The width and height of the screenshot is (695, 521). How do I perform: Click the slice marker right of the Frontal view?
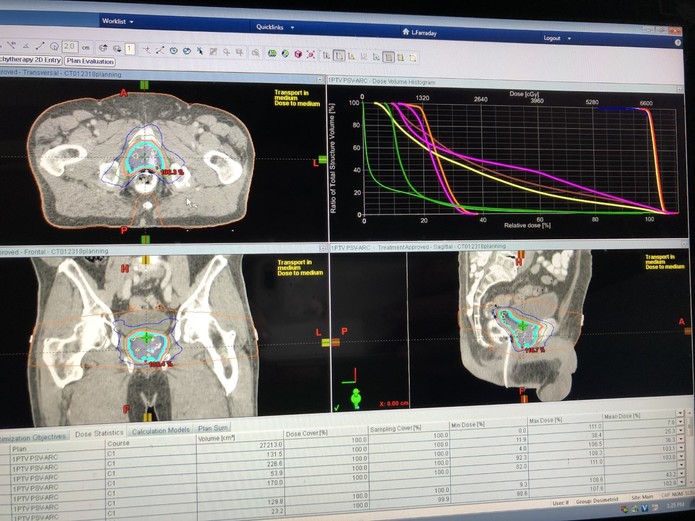click(326, 342)
